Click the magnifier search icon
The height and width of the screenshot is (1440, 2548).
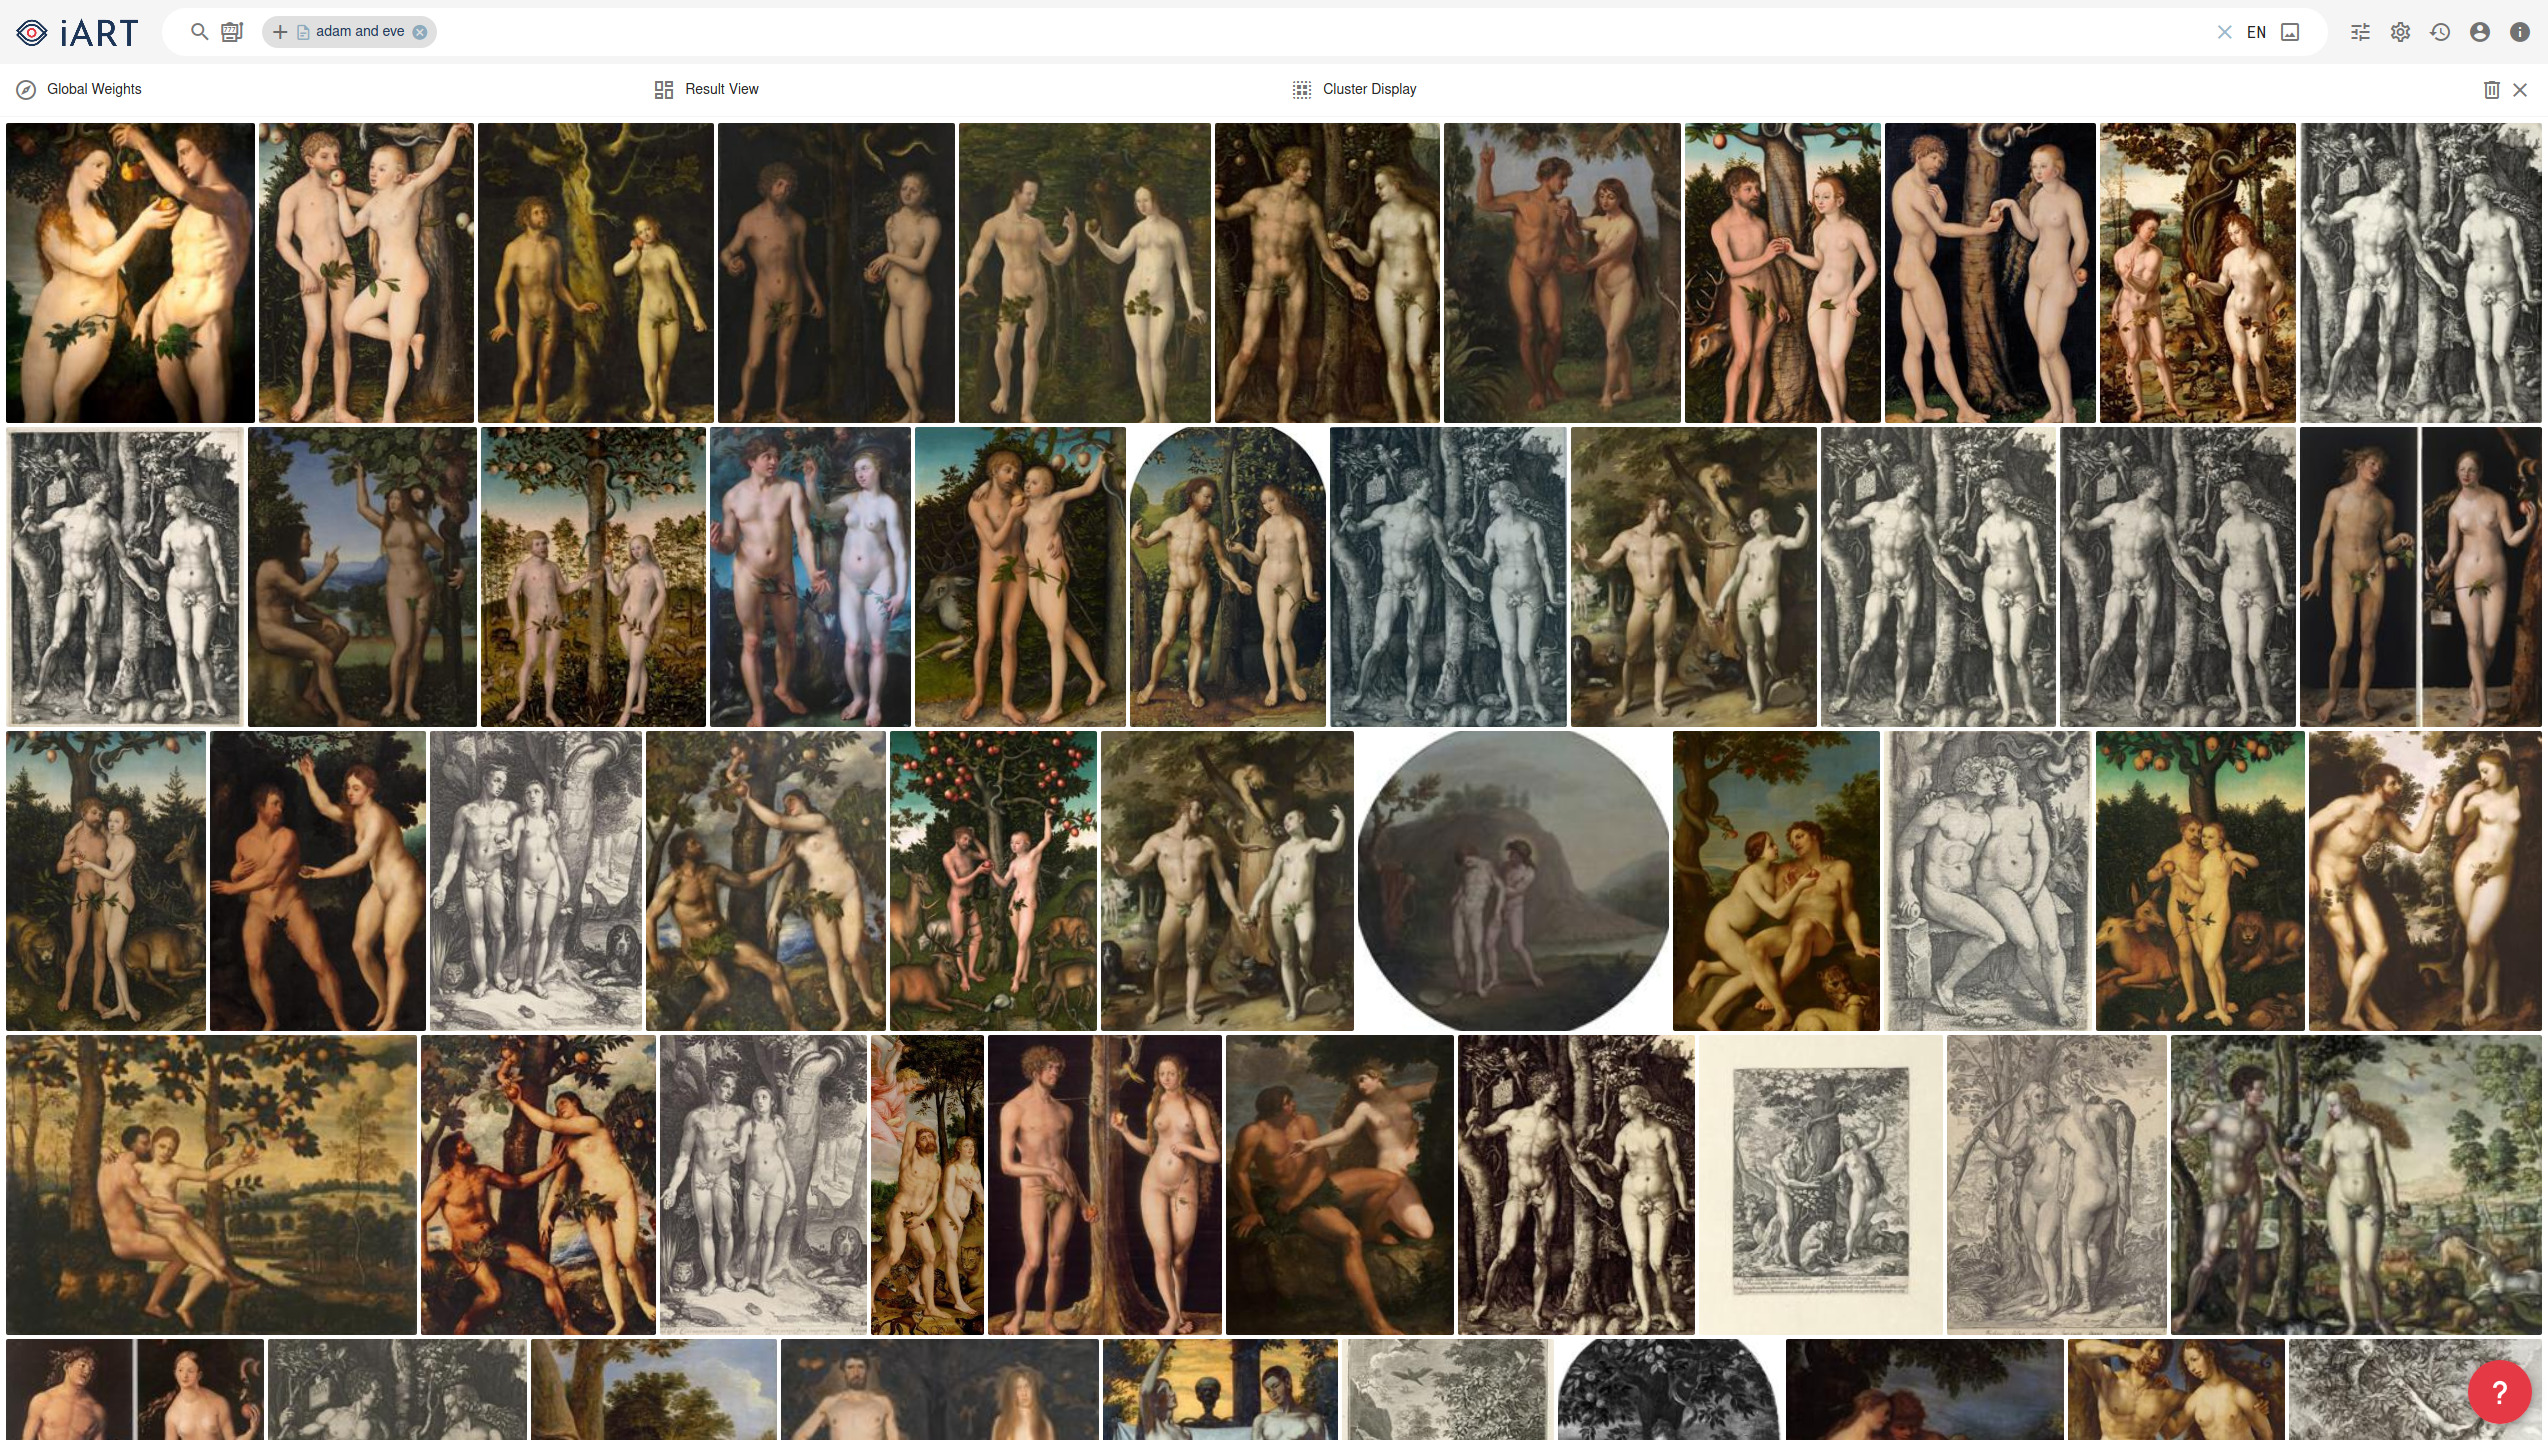pyautogui.click(x=200, y=32)
